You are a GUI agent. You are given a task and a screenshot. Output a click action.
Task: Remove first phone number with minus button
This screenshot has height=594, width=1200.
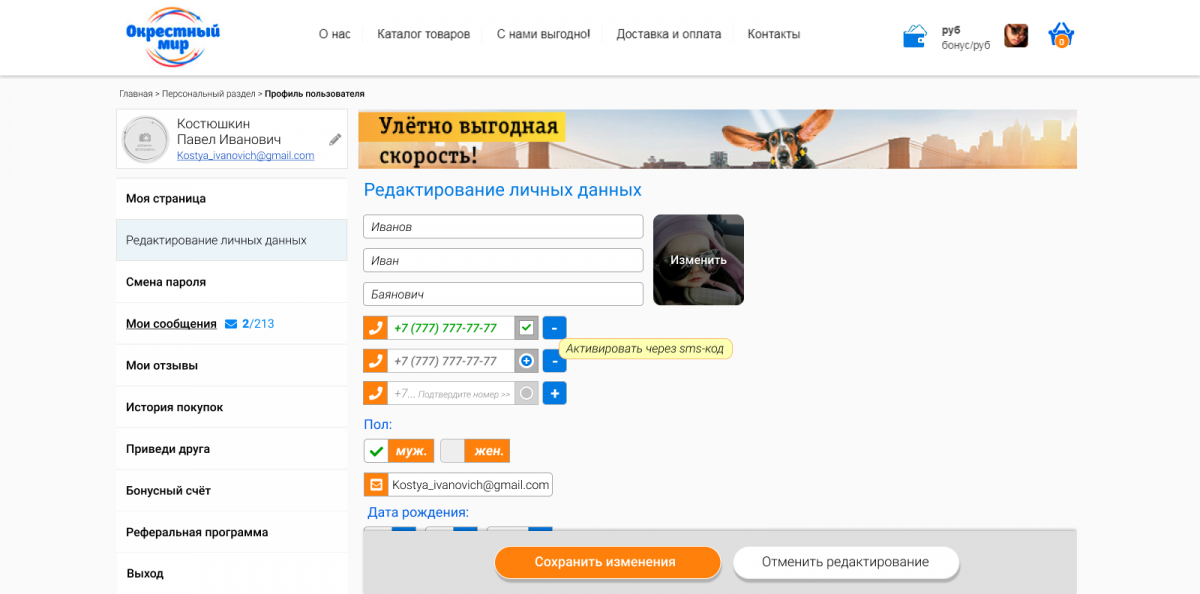tap(554, 327)
